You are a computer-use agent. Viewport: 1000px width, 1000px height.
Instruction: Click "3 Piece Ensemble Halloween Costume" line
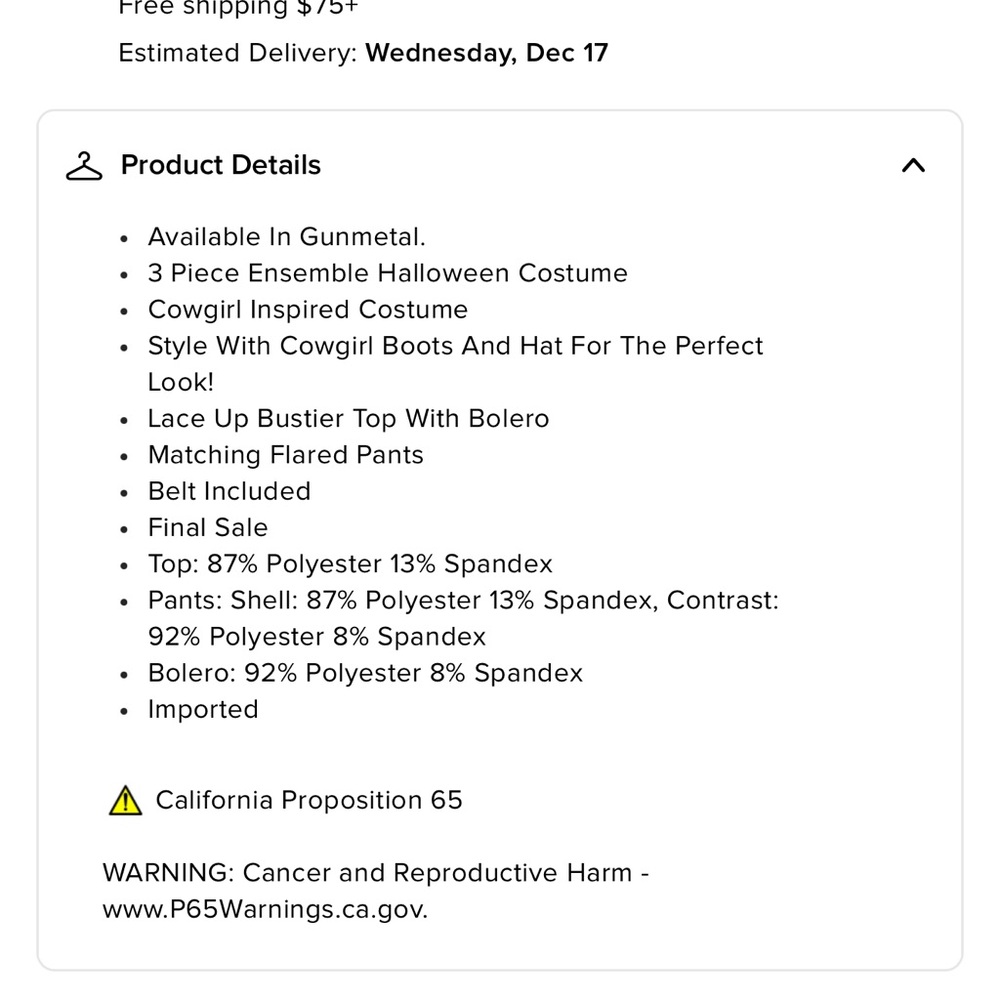point(387,273)
